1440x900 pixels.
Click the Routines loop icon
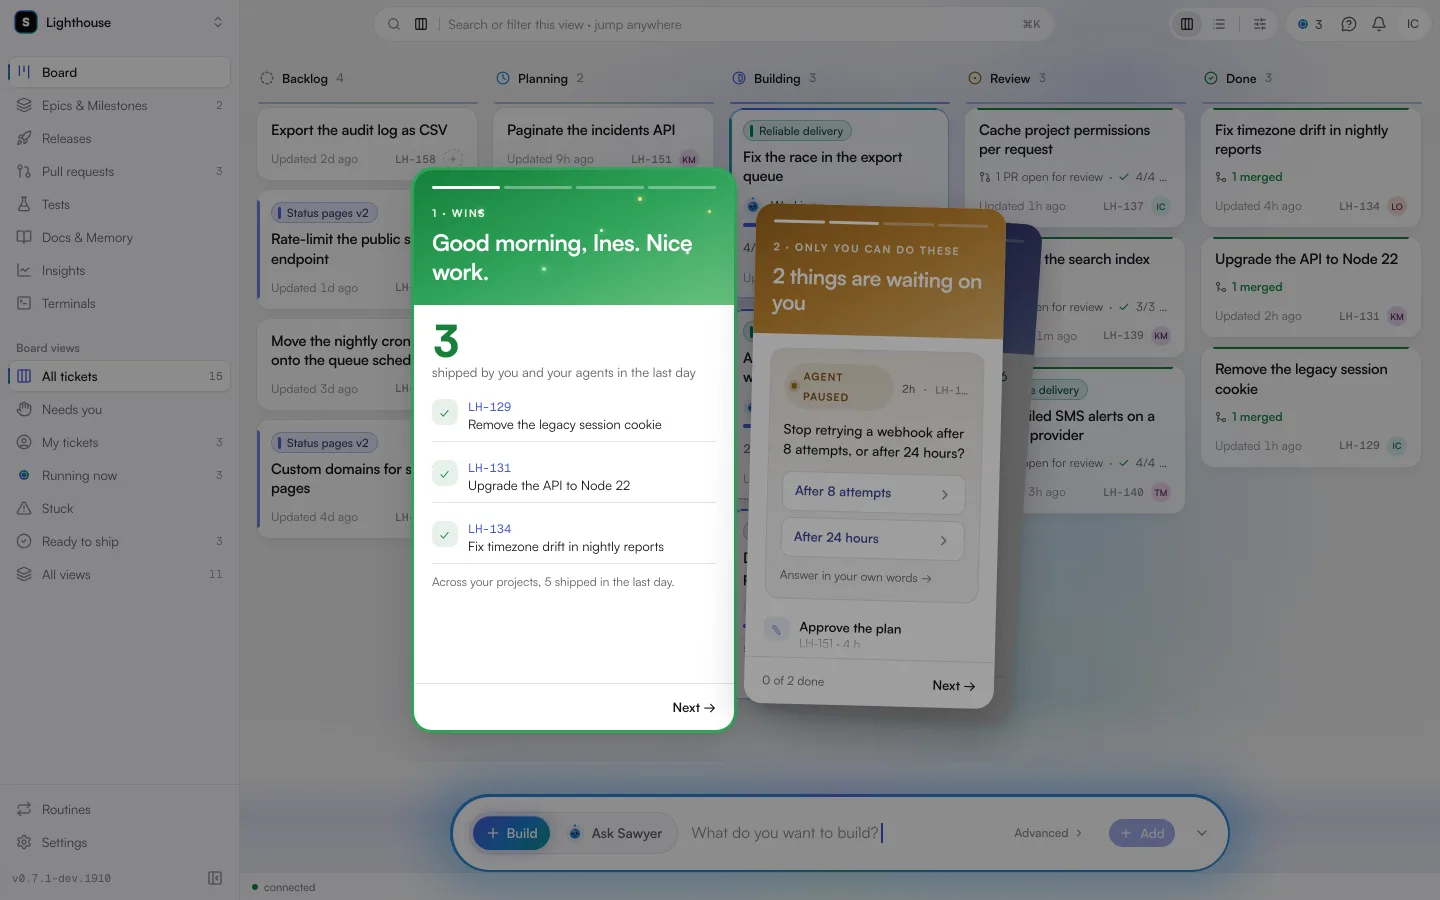click(x=24, y=809)
